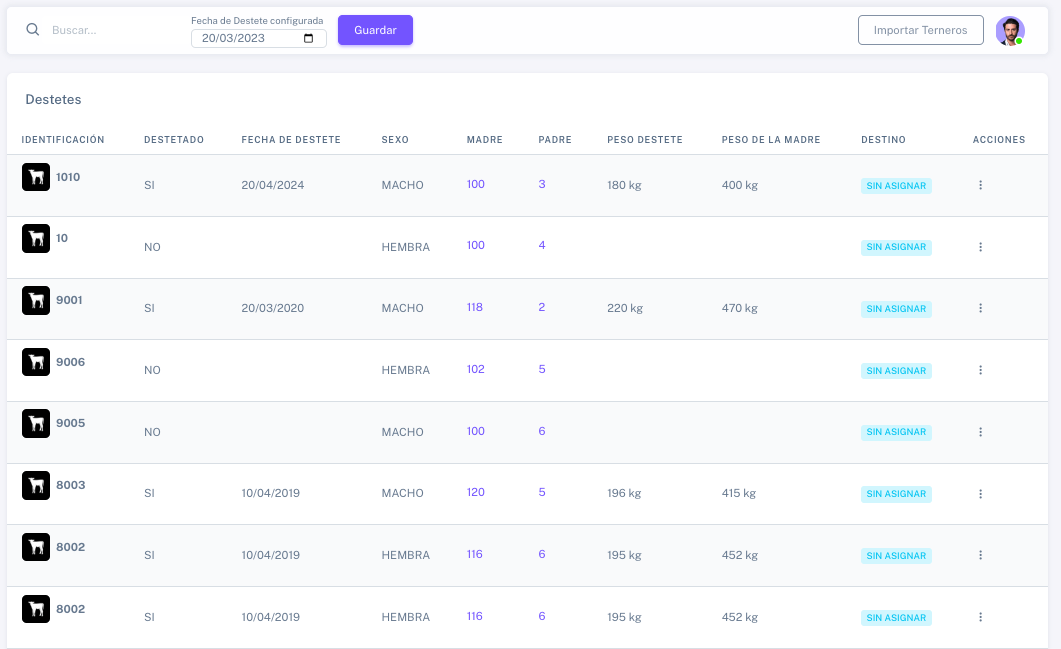Click the DESTETADO column header
This screenshot has height=649, width=1061.
(174, 140)
